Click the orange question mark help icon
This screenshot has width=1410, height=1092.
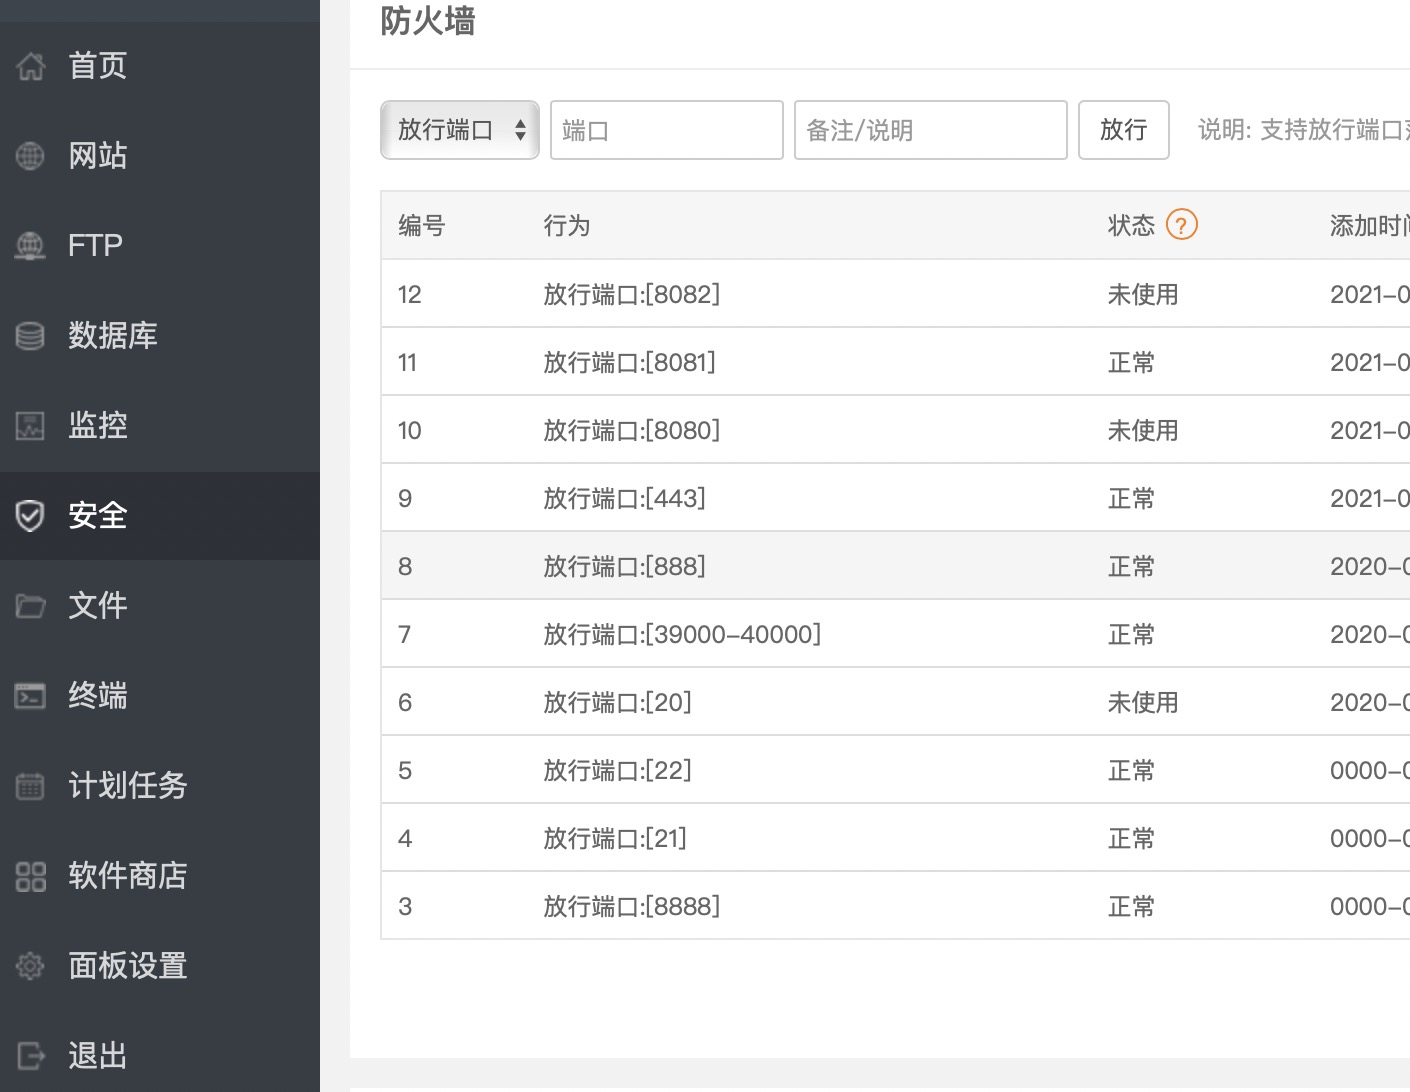tap(1181, 225)
